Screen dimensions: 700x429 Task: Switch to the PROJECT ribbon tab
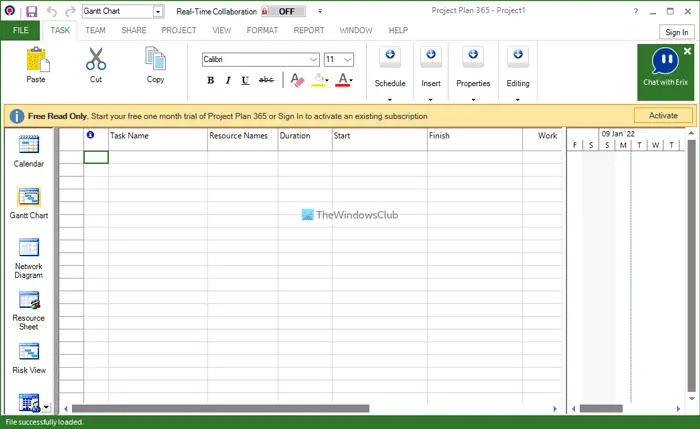(x=179, y=31)
